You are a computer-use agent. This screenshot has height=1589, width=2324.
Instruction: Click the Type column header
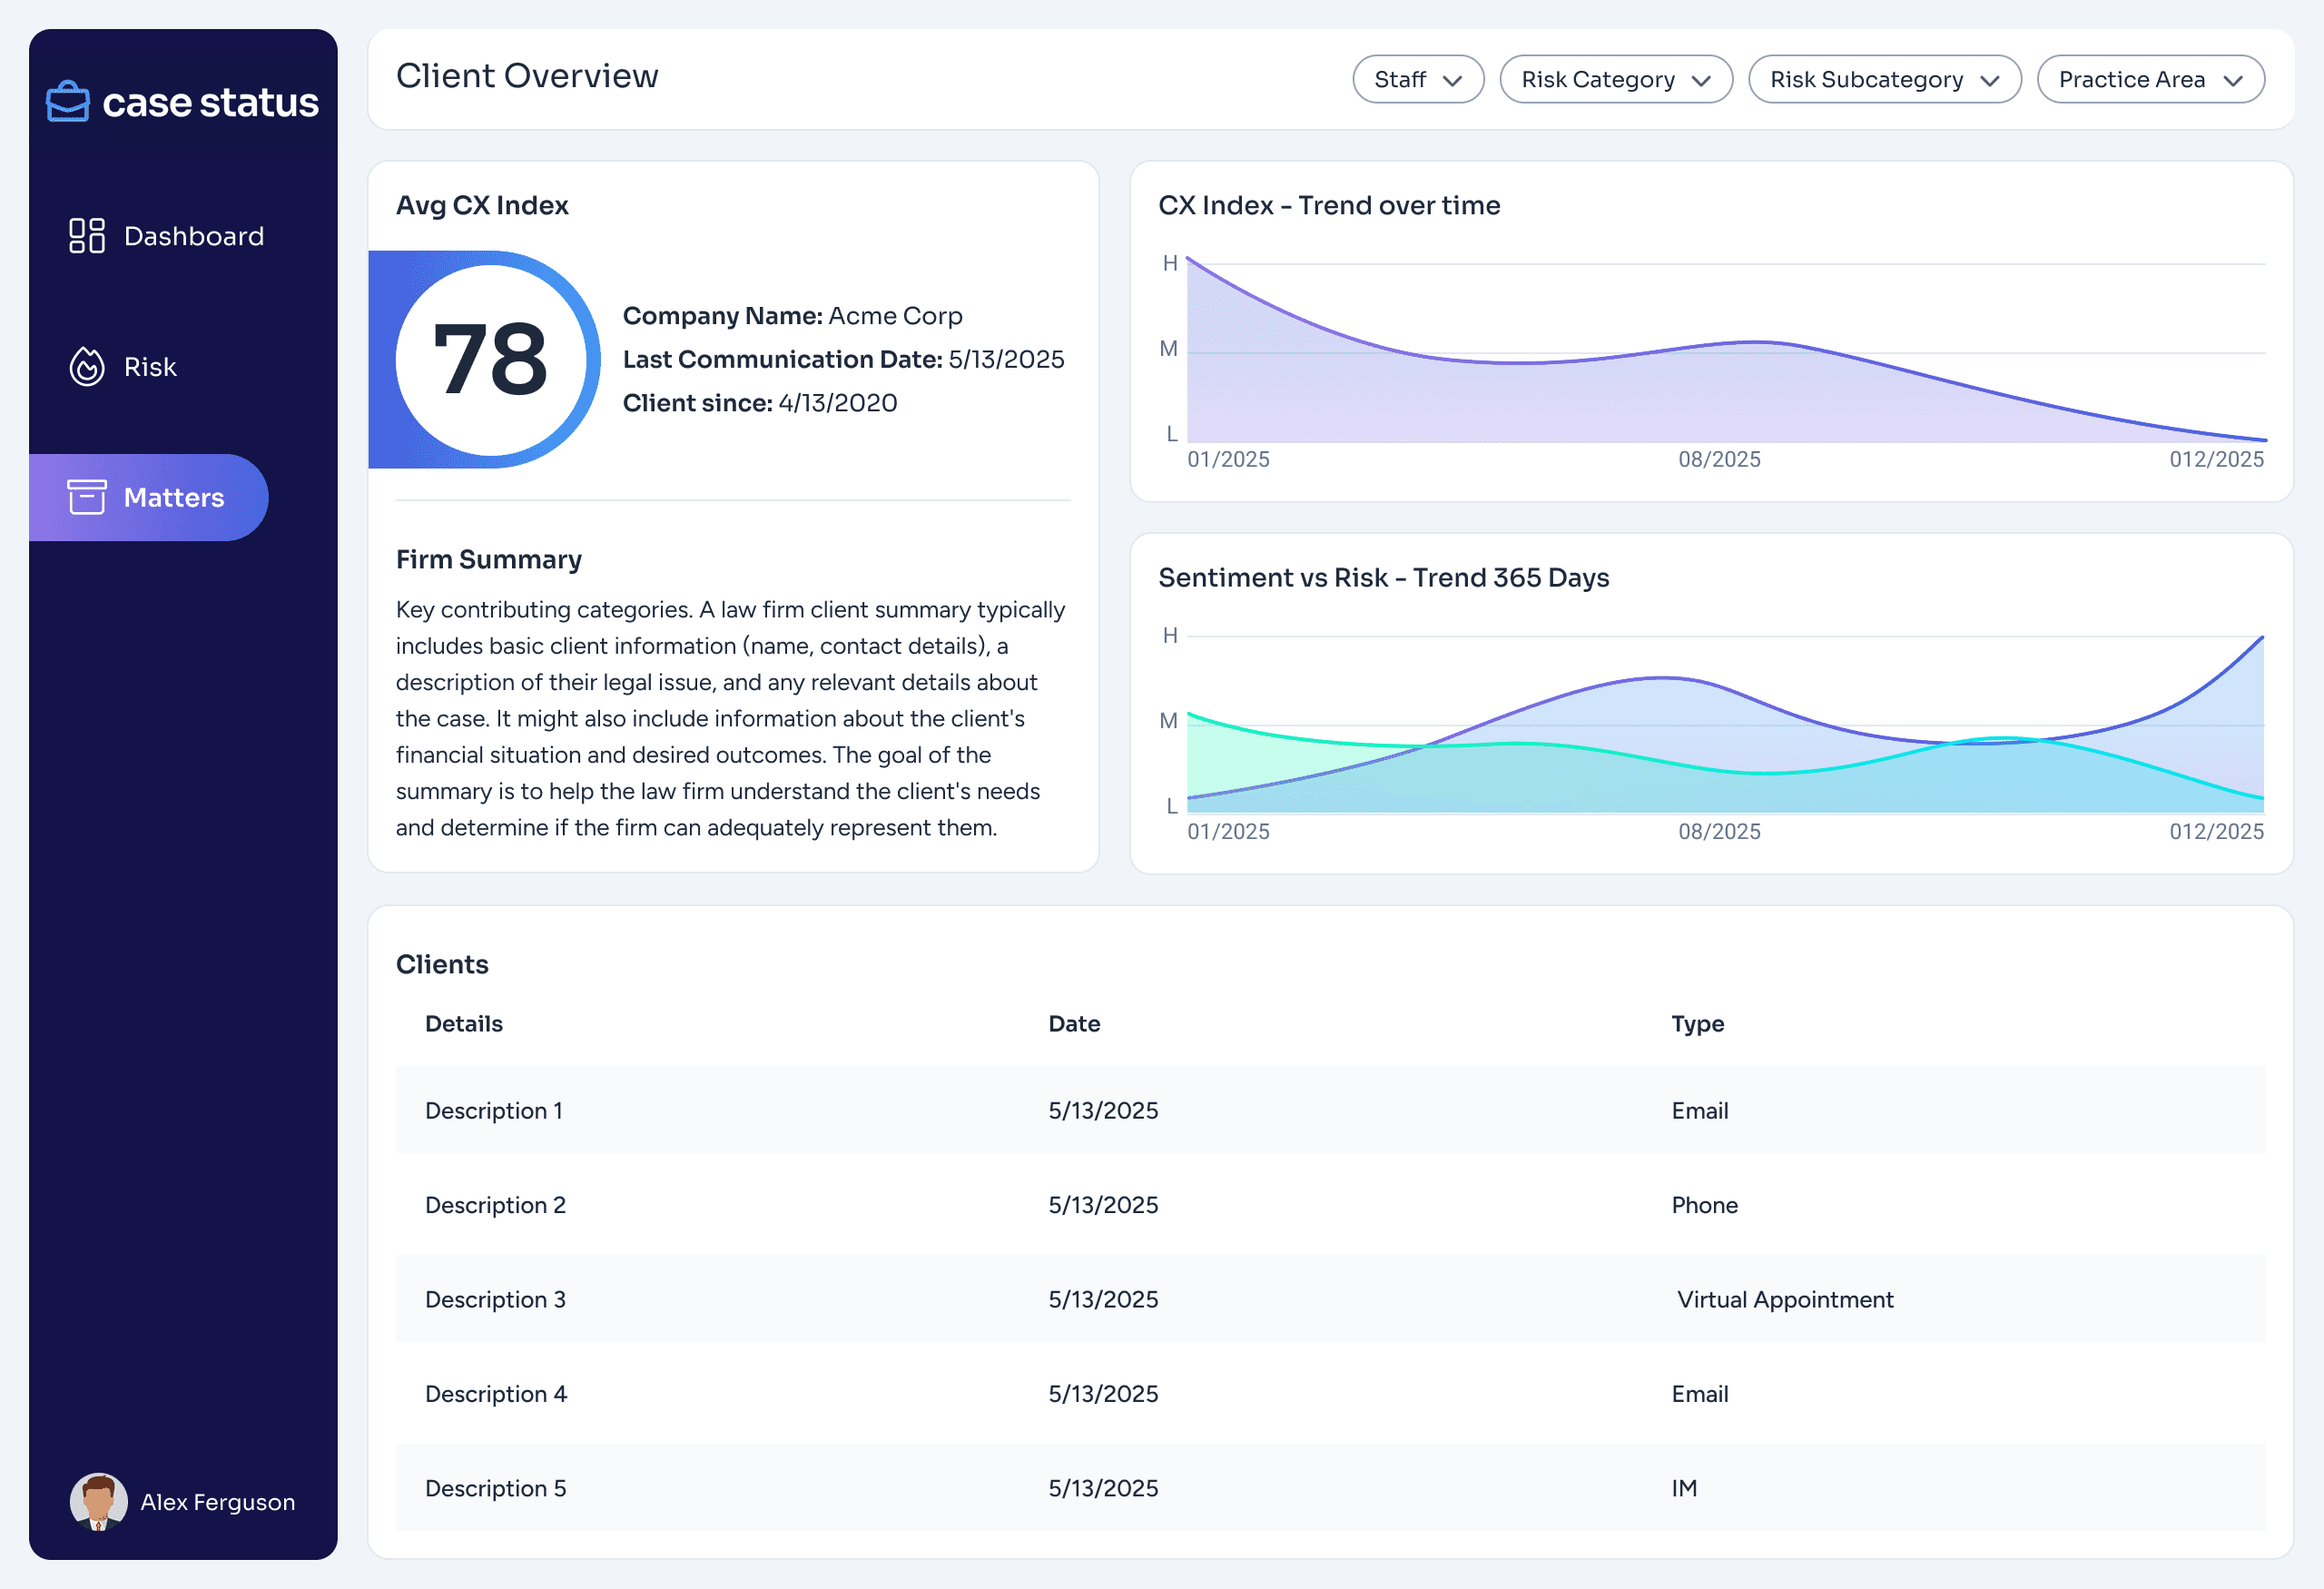(1697, 1024)
